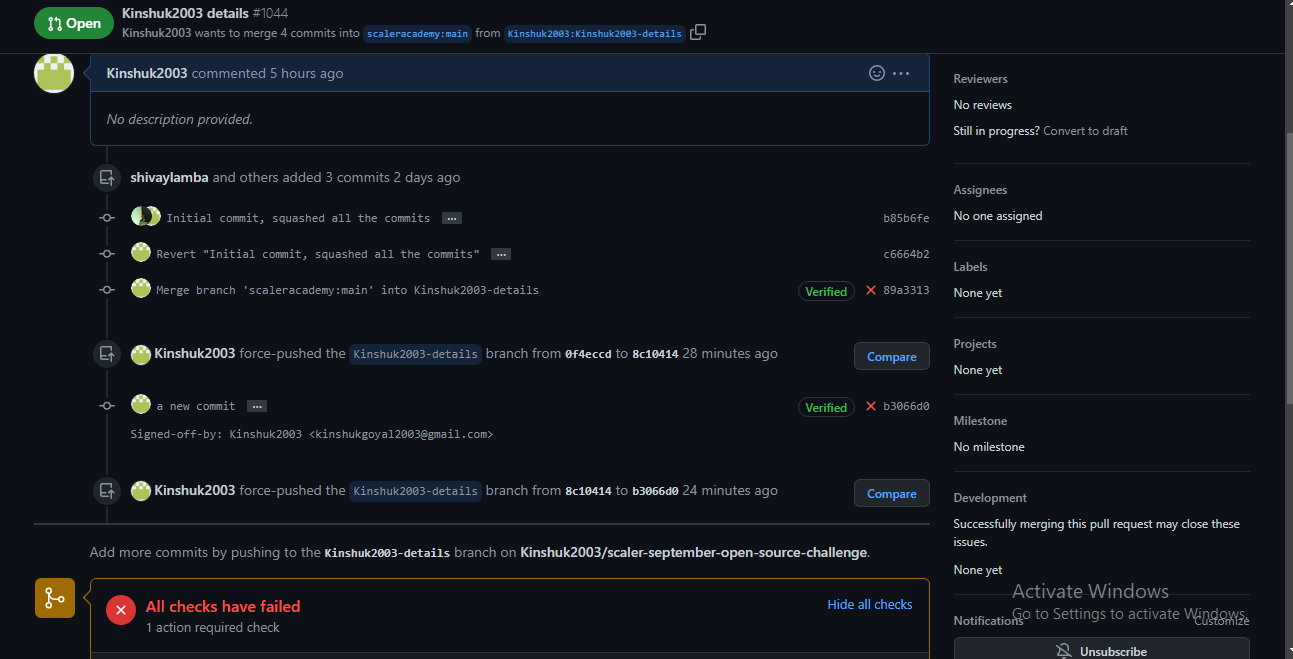
Task: Click '28 minutes ago' force-push timestamp
Action: click(x=730, y=353)
